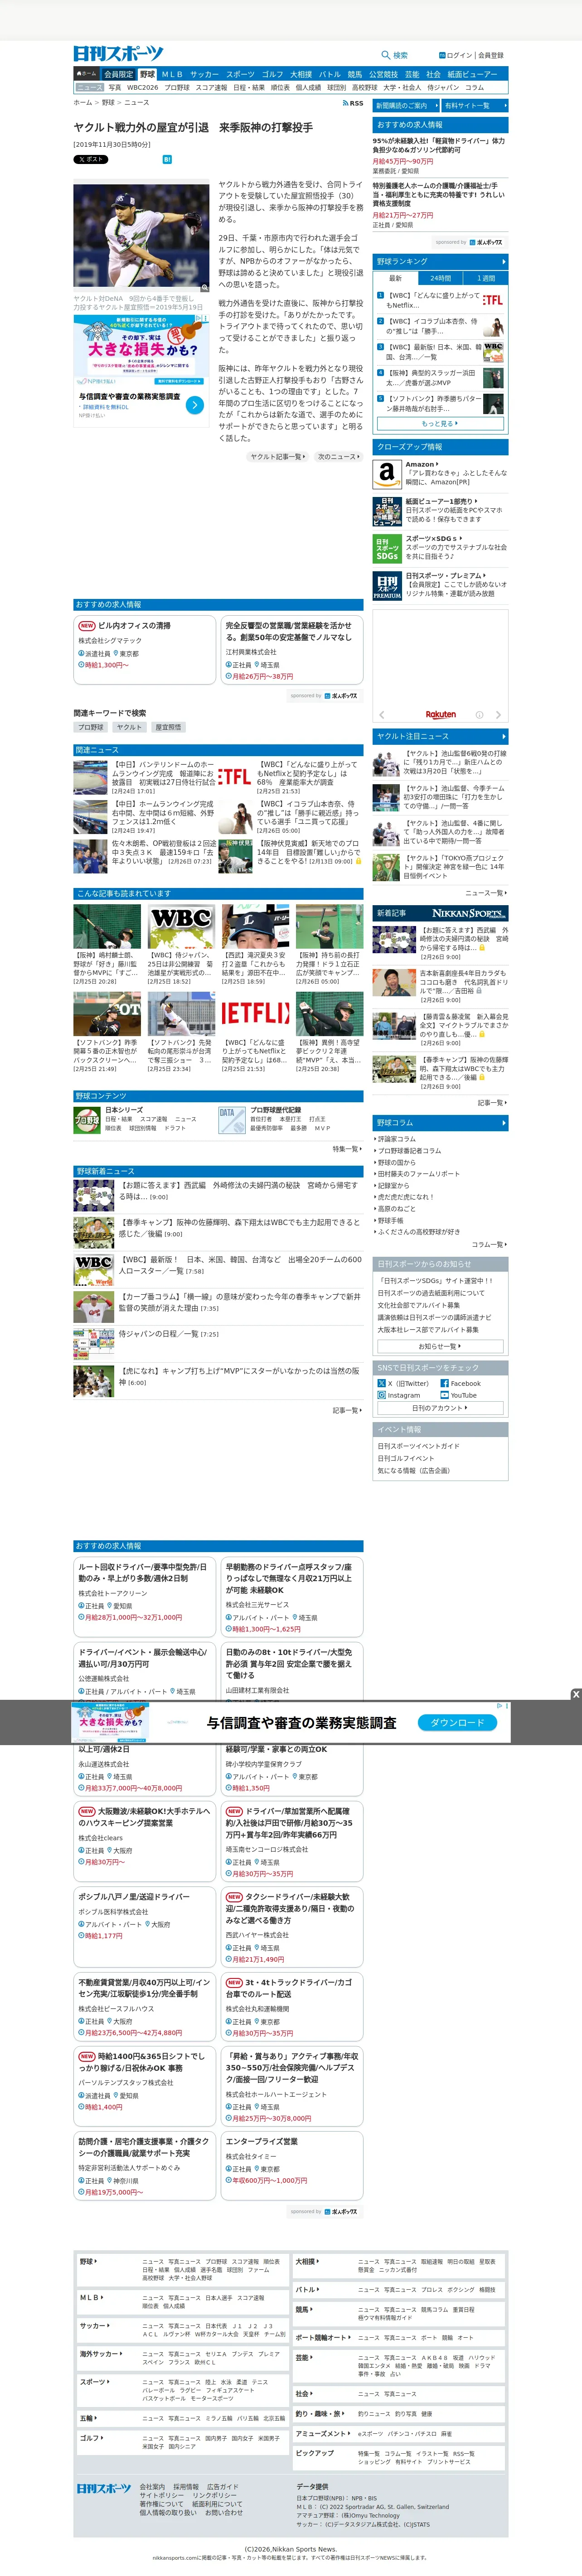This screenshot has width=582, height=2576.
Task: Open 競馬 in the main navigation
Action: (x=355, y=74)
